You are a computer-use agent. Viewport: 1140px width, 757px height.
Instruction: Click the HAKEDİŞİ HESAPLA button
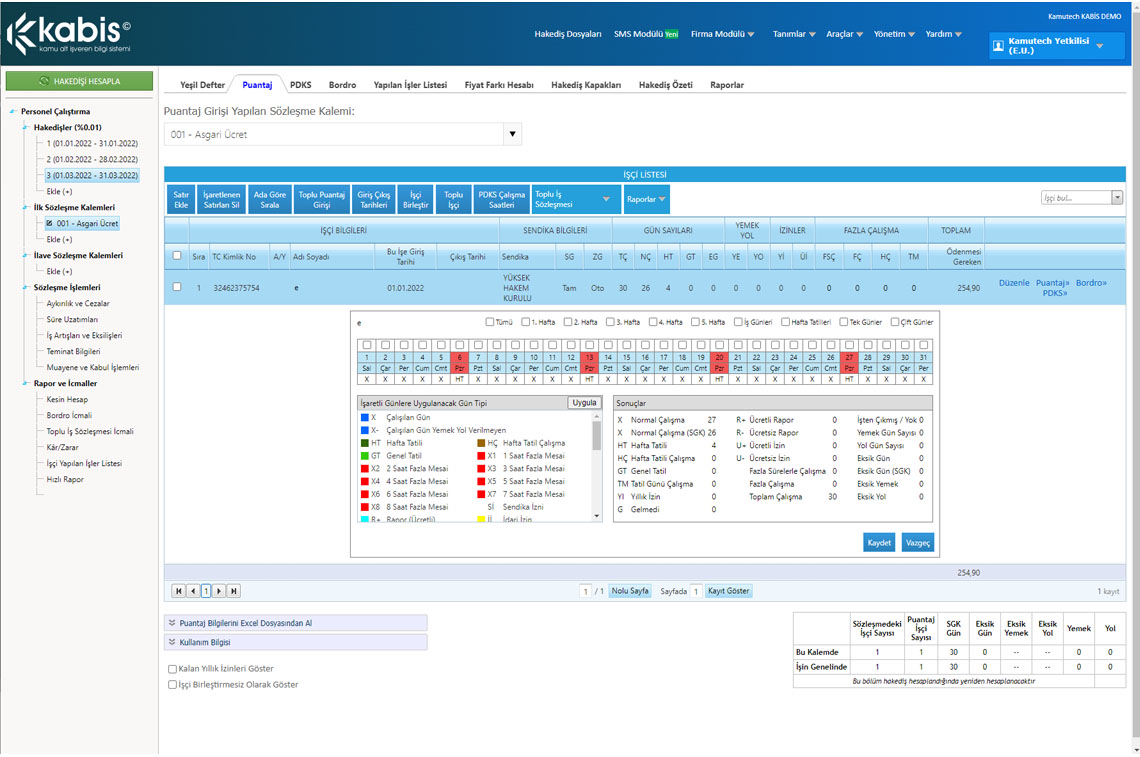click(79, 81)
